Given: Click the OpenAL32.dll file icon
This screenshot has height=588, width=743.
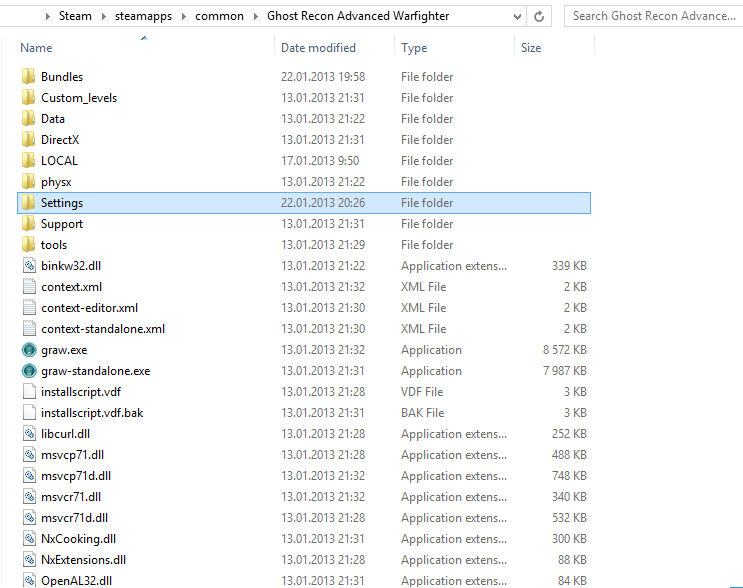Looking at the screenshot, I should (x=29, y=580).
